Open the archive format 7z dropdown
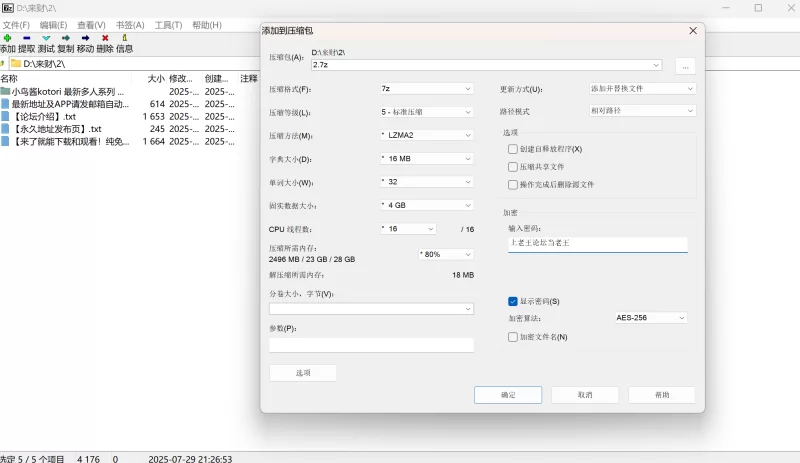 (x=427, y=89)
